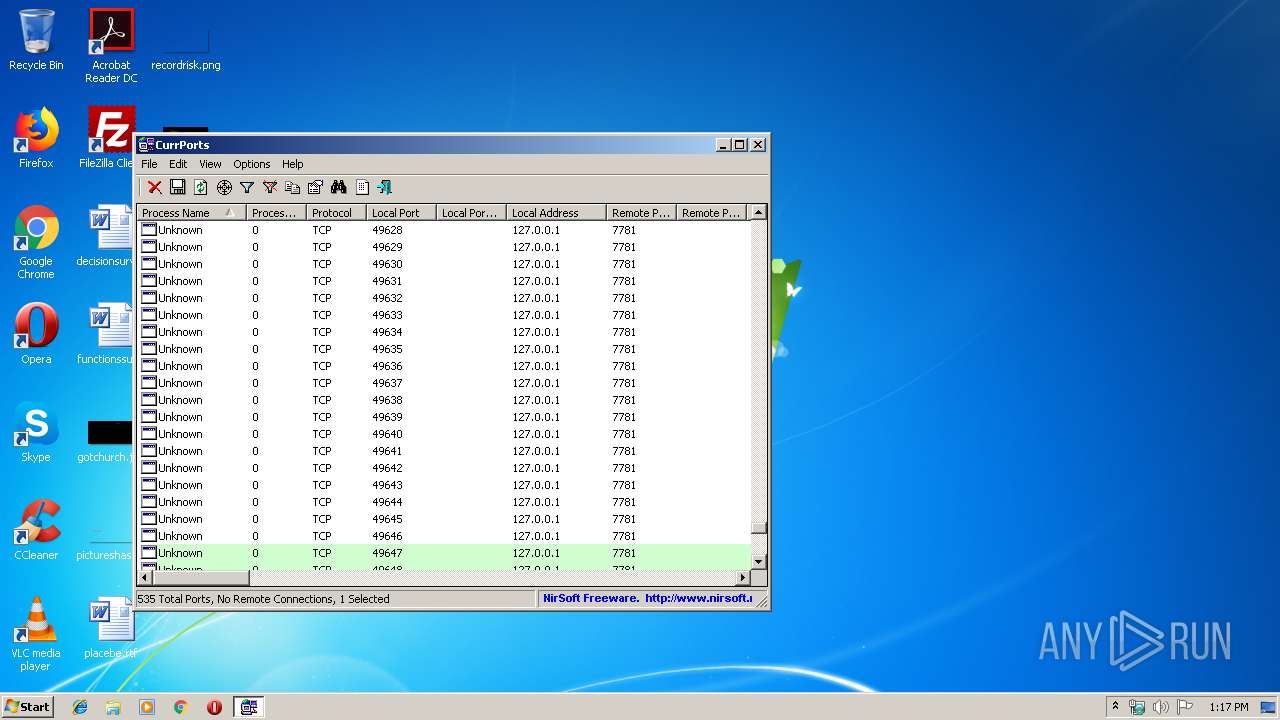Click the exit door toolbar icon
This screenshot has width=1280, height=720.
(x=385, y=187)
